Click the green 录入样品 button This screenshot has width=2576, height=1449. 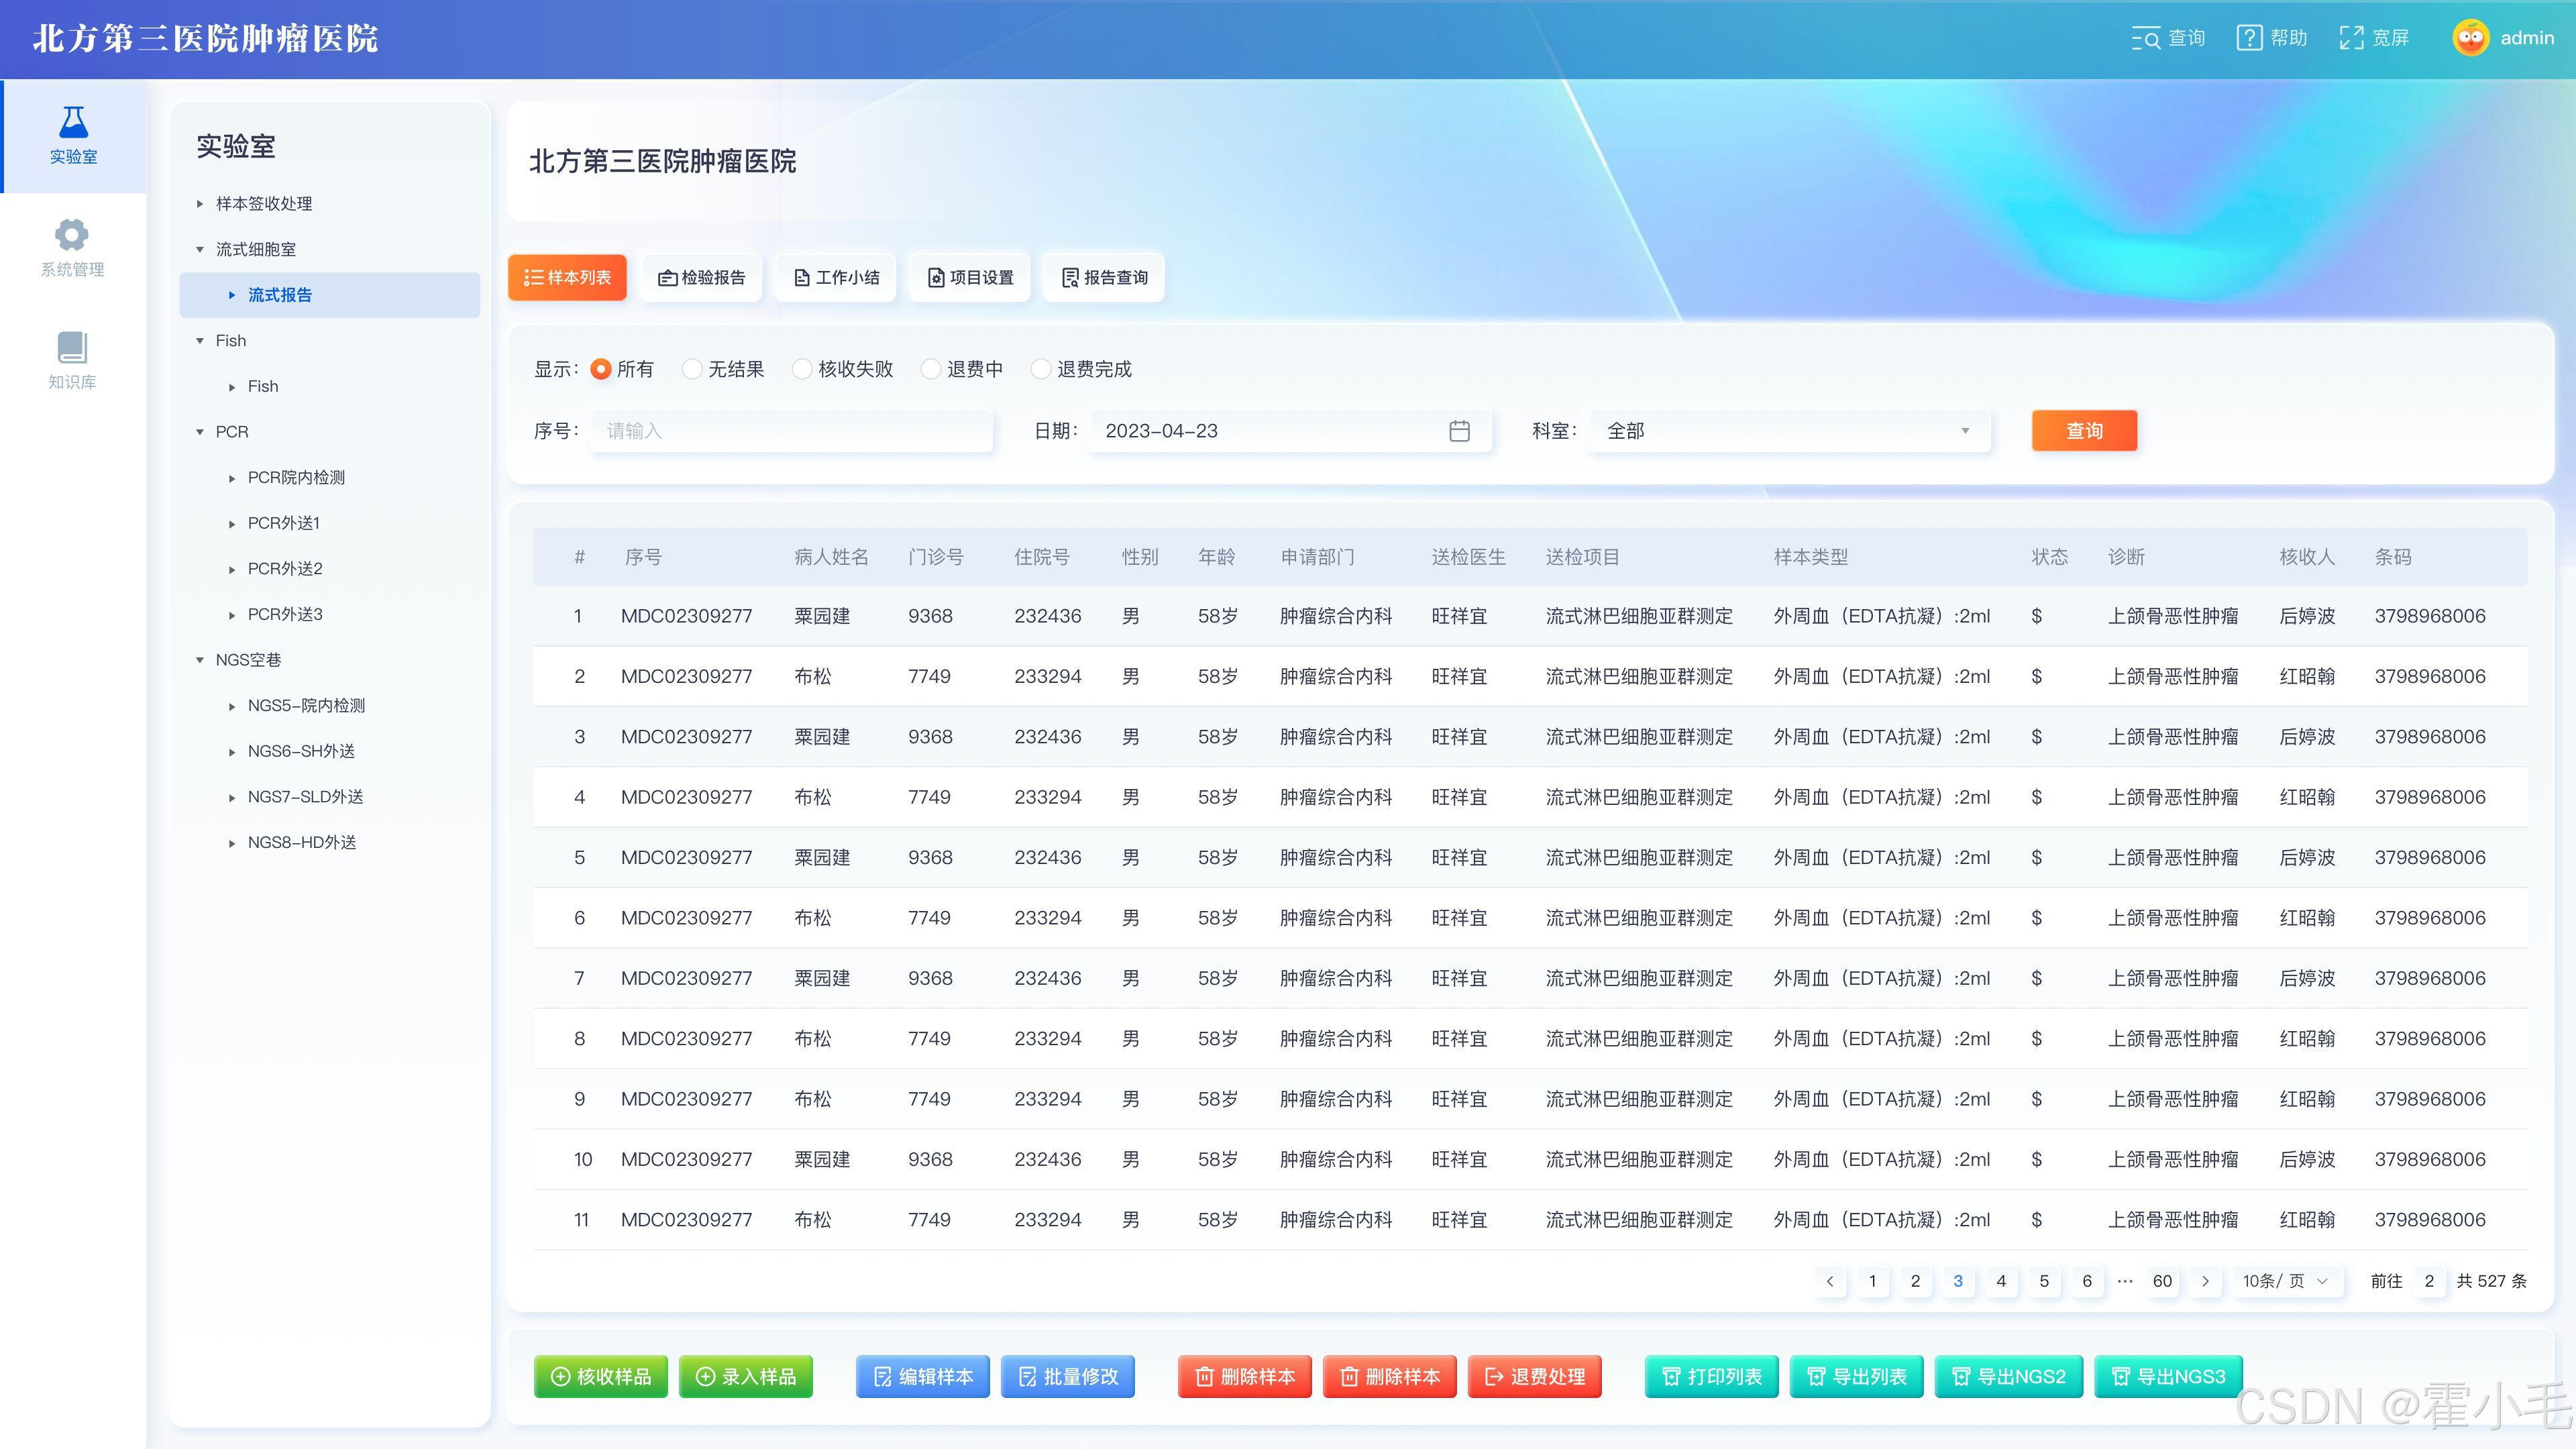745,1376
